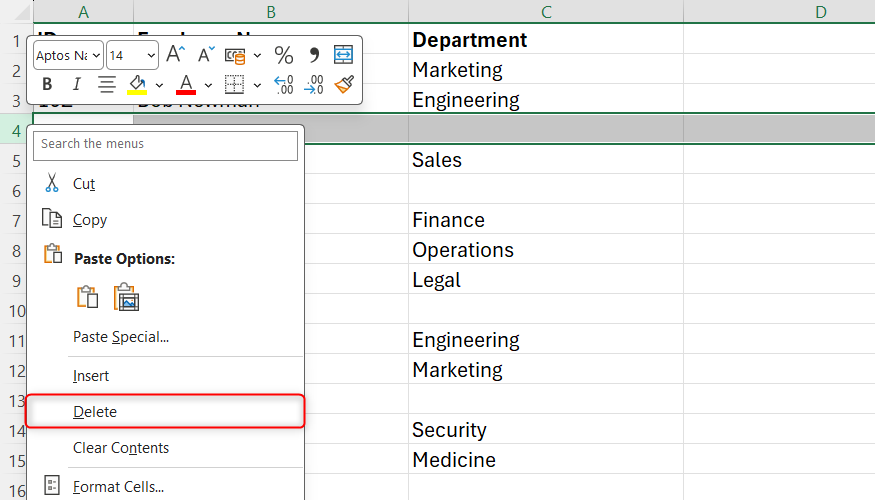
Task: Apply accounting number format
Action: pyautogui.click(x=235, y=55)
